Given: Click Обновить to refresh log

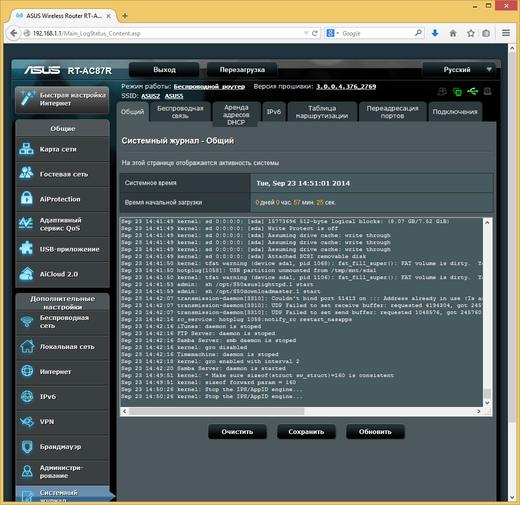Looking at the screenshot, I should pyautogui.click(x=375, y=432).
